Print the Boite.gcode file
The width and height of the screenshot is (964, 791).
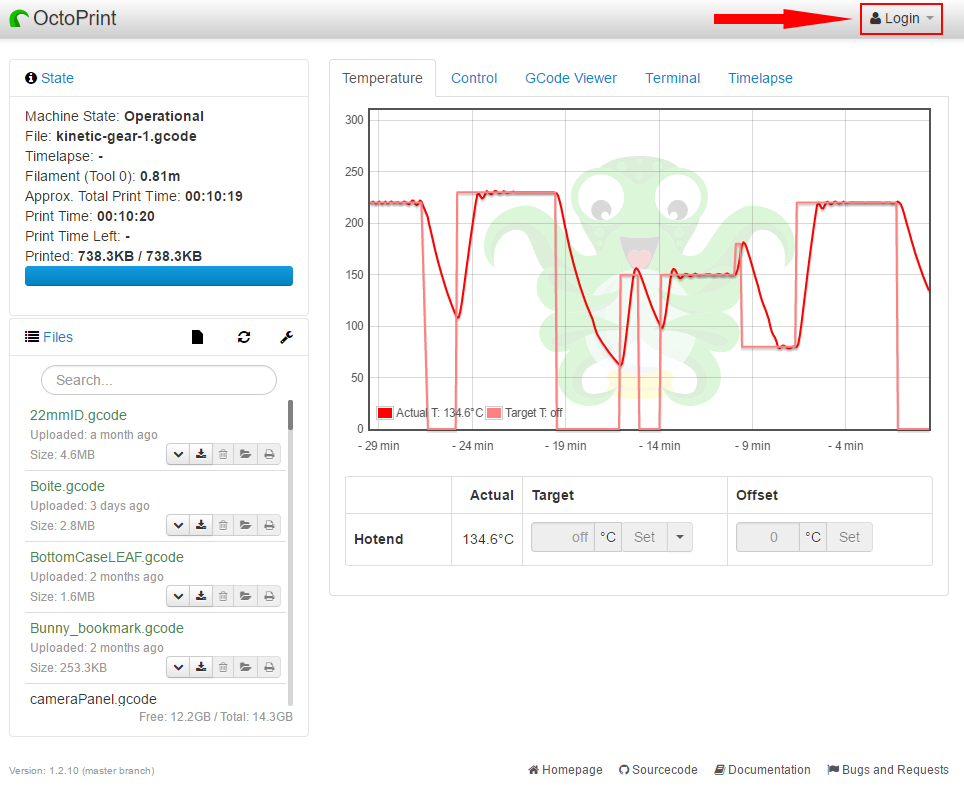click(x=269, y=525)
